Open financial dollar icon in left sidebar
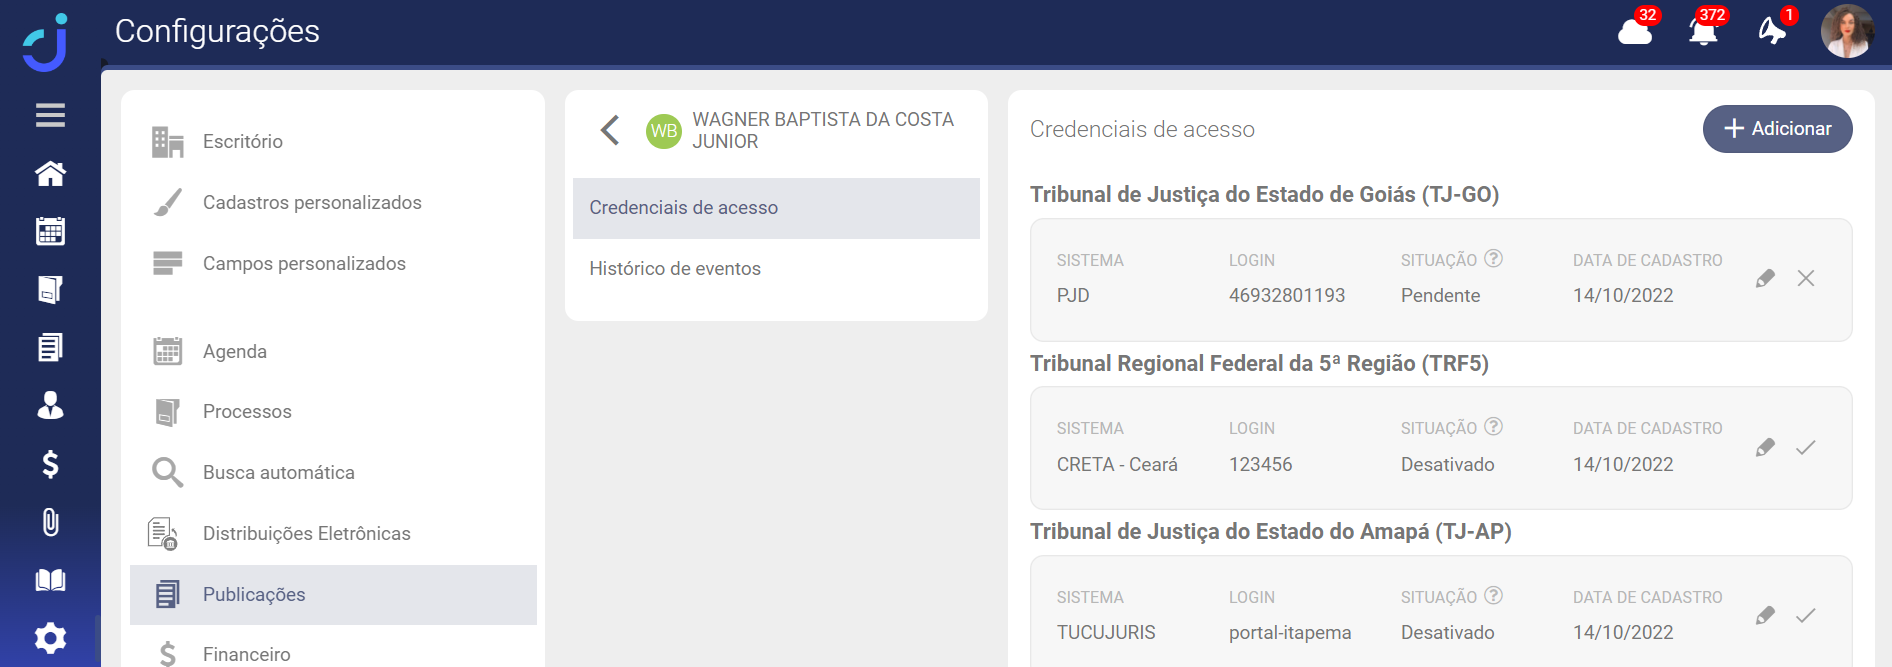Screen dimensions: 1892x667 pos(50,464)
